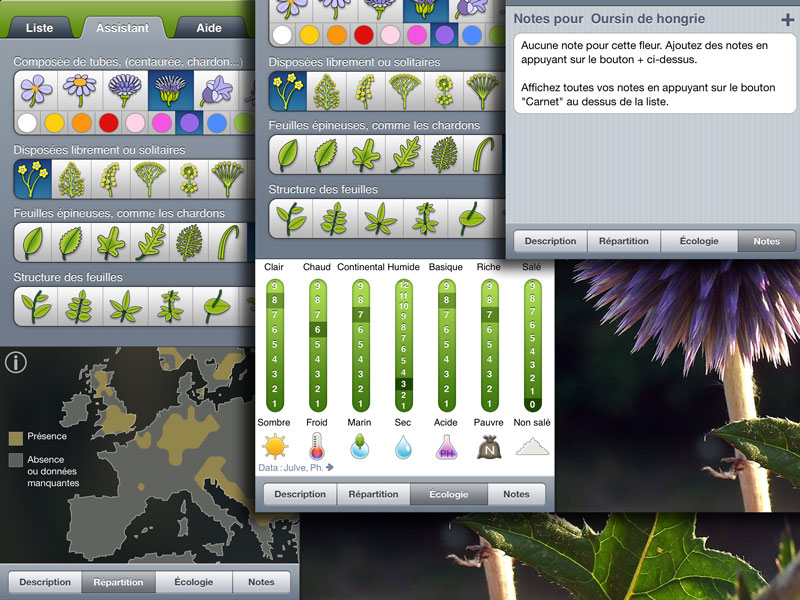Open Écologie tab in the notes panel
800x600 pixels.
(699, 241)
